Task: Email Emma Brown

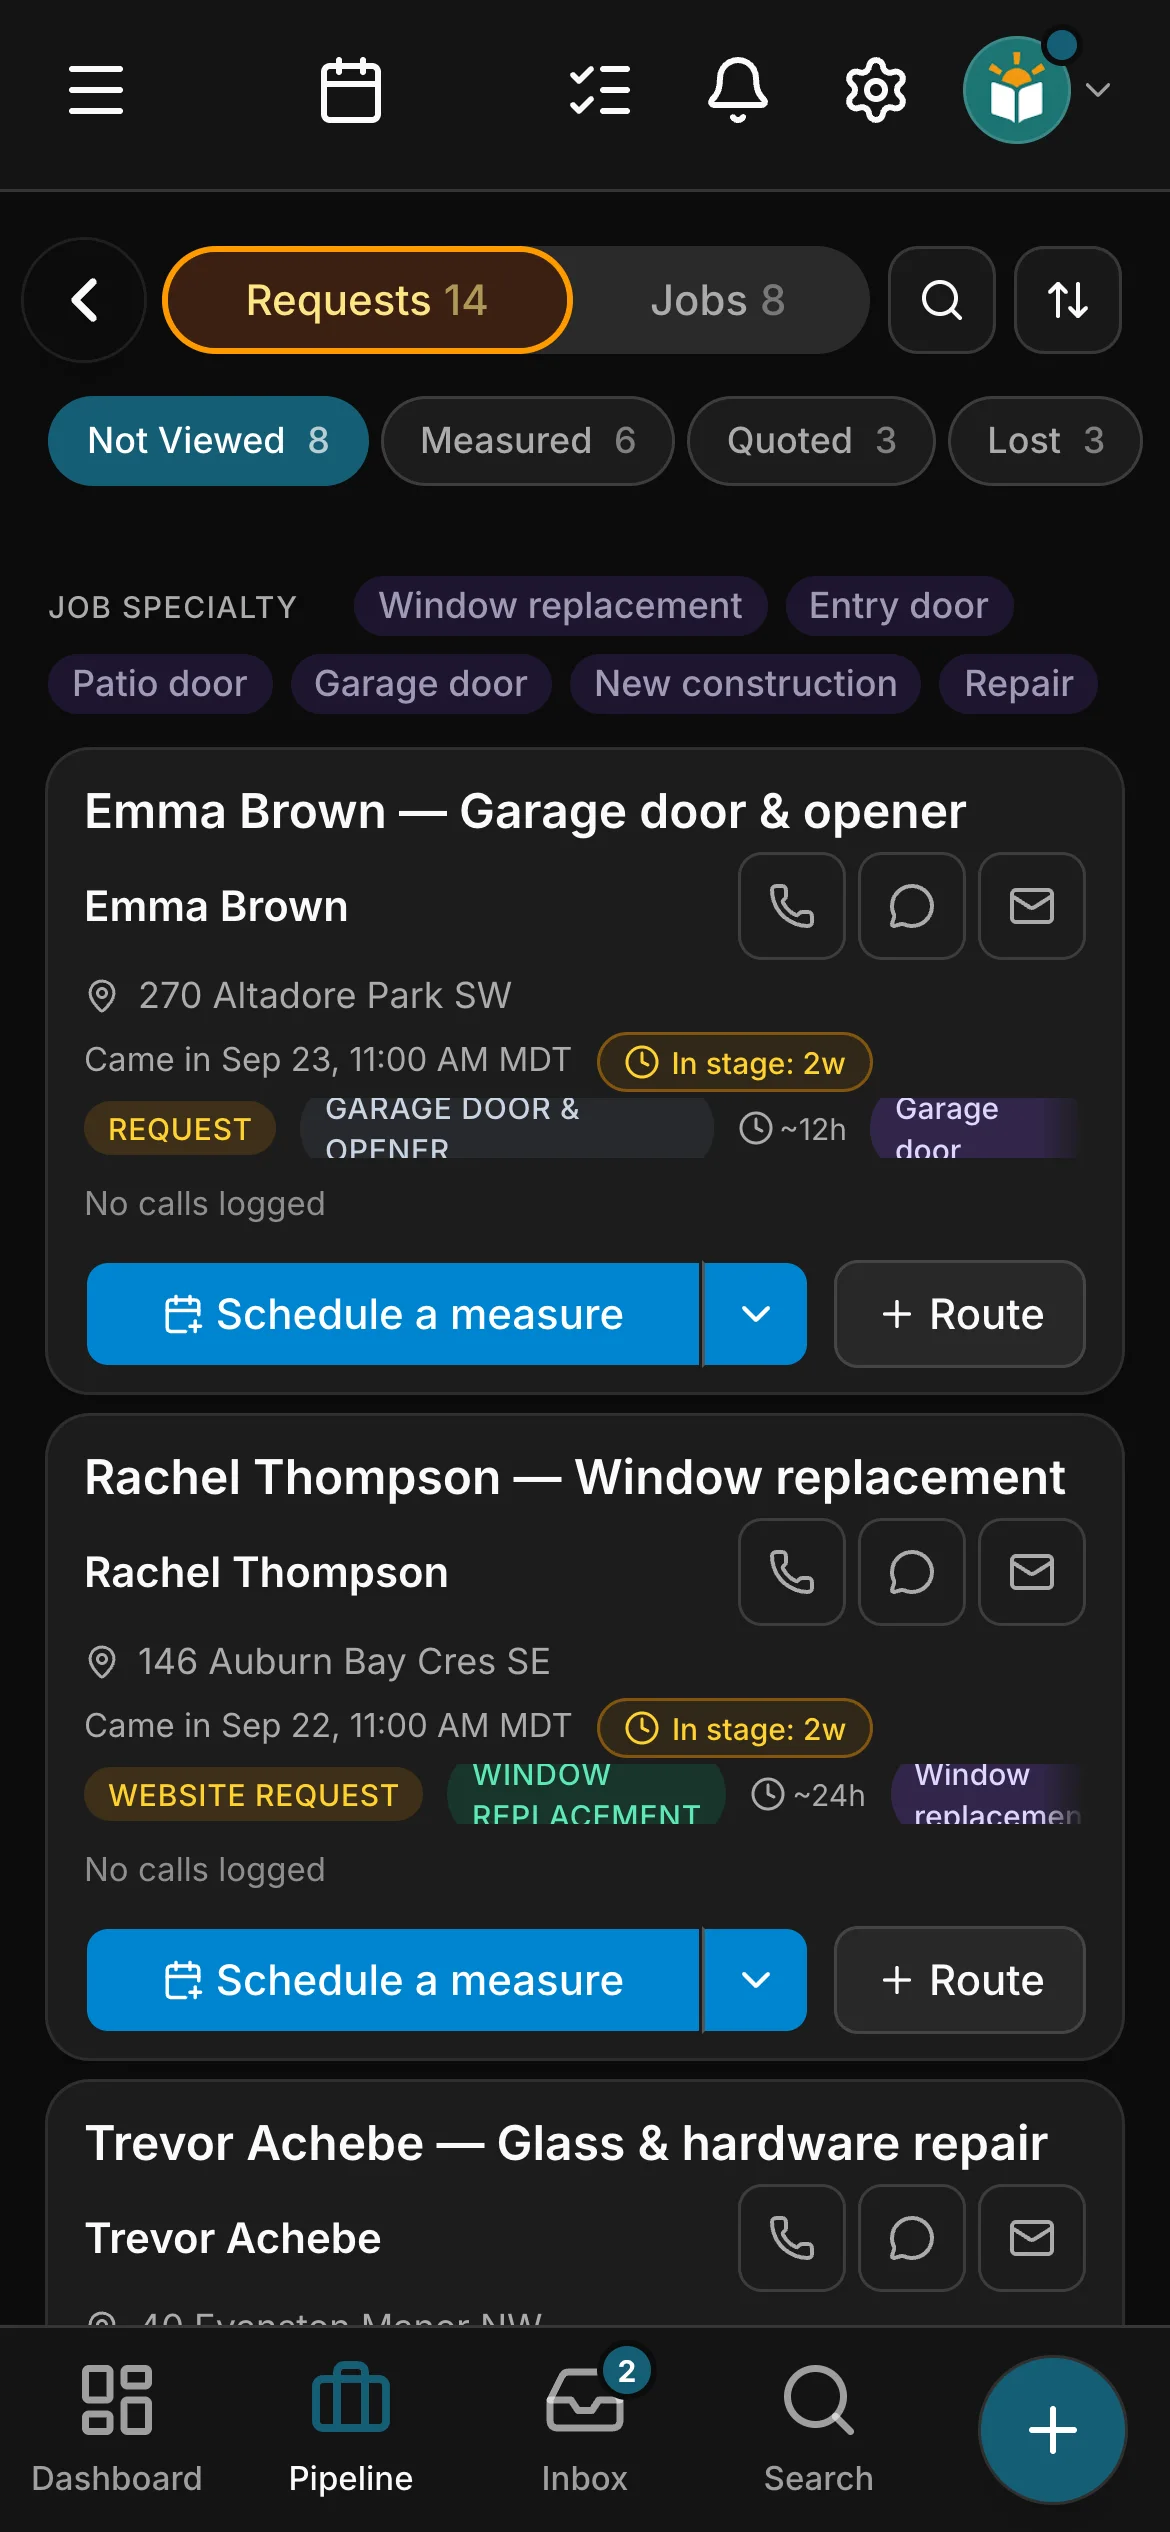Action: pyautogui.click(x=1032, y=906)
